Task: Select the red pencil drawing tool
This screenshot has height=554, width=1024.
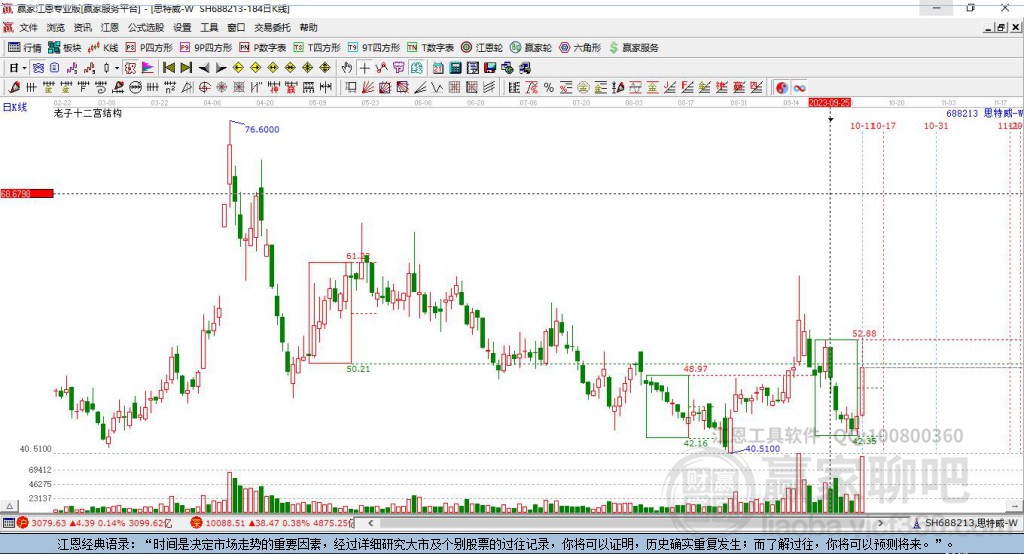Action: (14, 87)
